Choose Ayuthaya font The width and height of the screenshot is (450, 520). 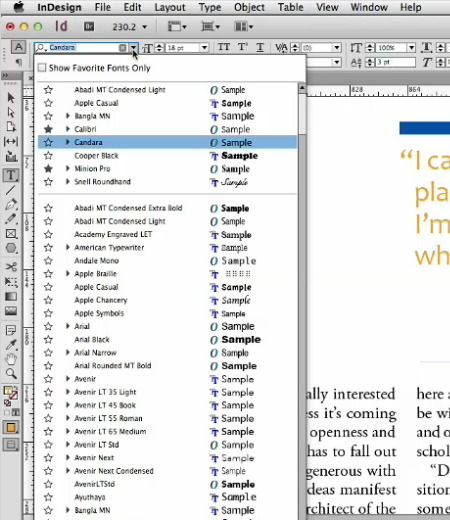coord(167,497)
